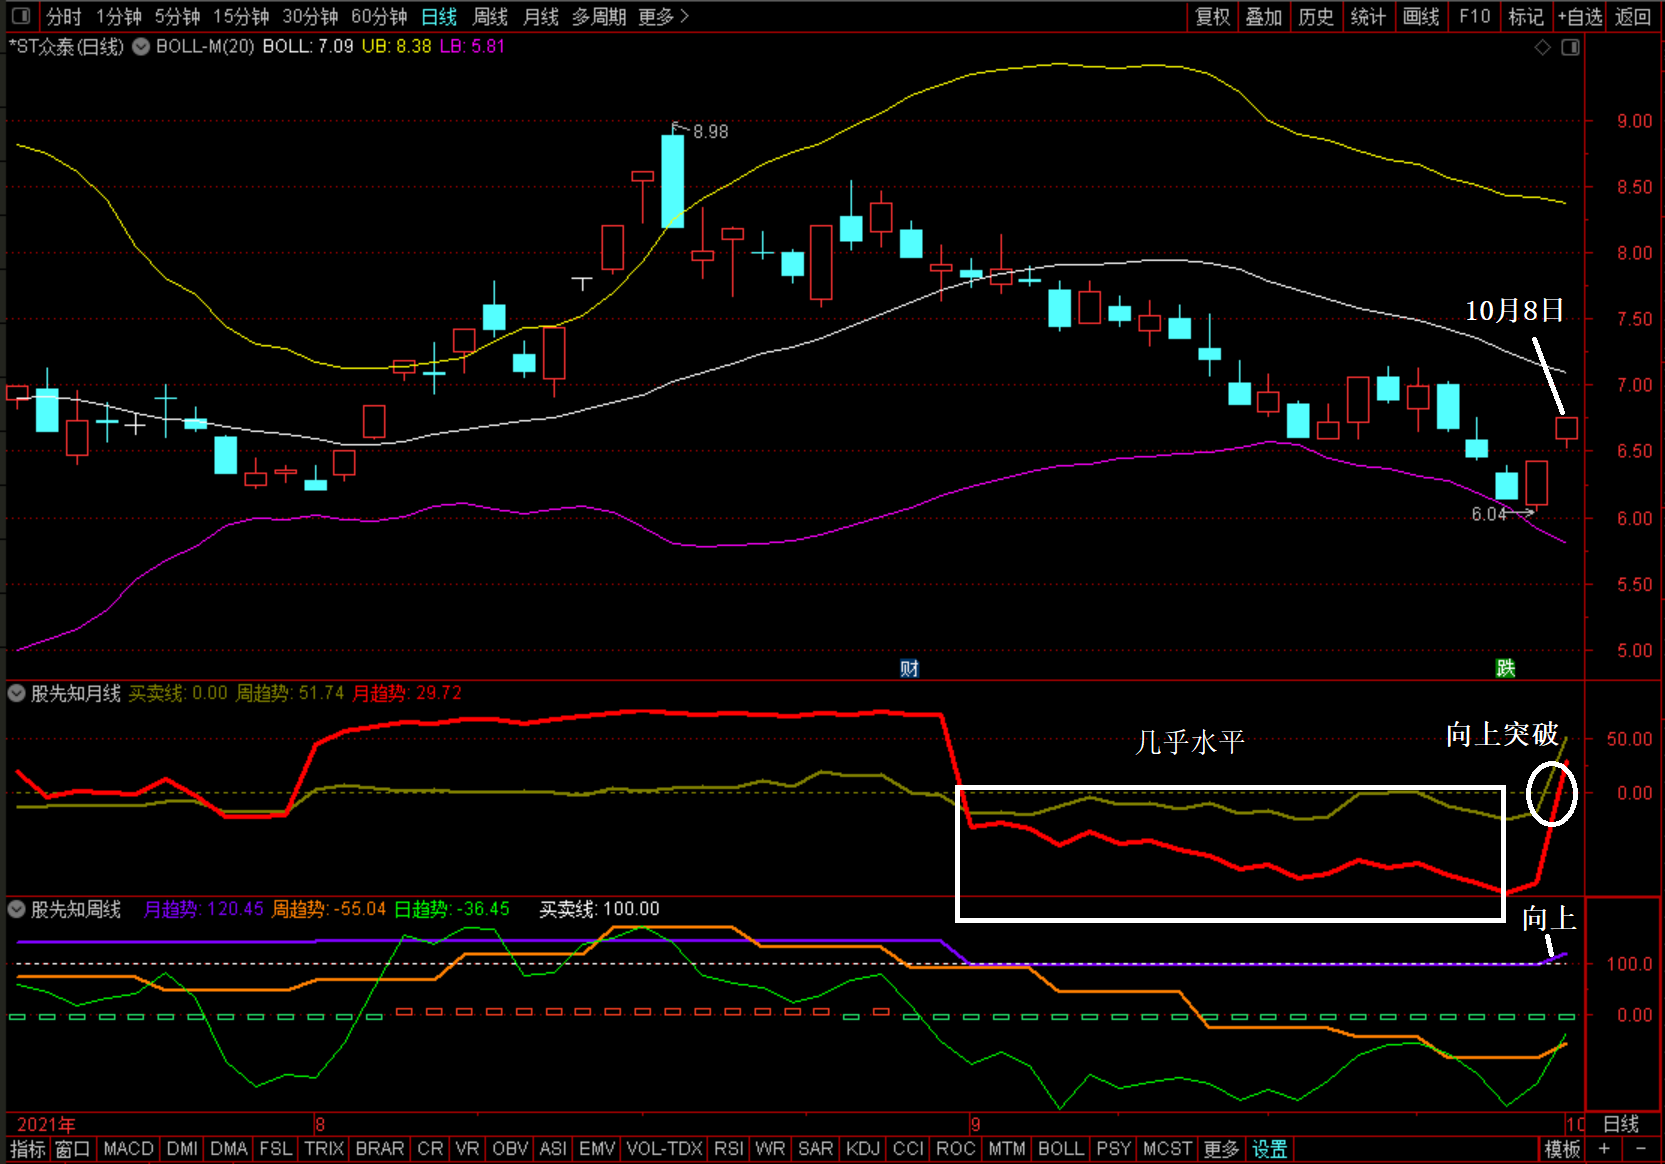Screen dimensions: 1665x1164
Task: Open the 设置 settings link
Action: [1269, 1149]
